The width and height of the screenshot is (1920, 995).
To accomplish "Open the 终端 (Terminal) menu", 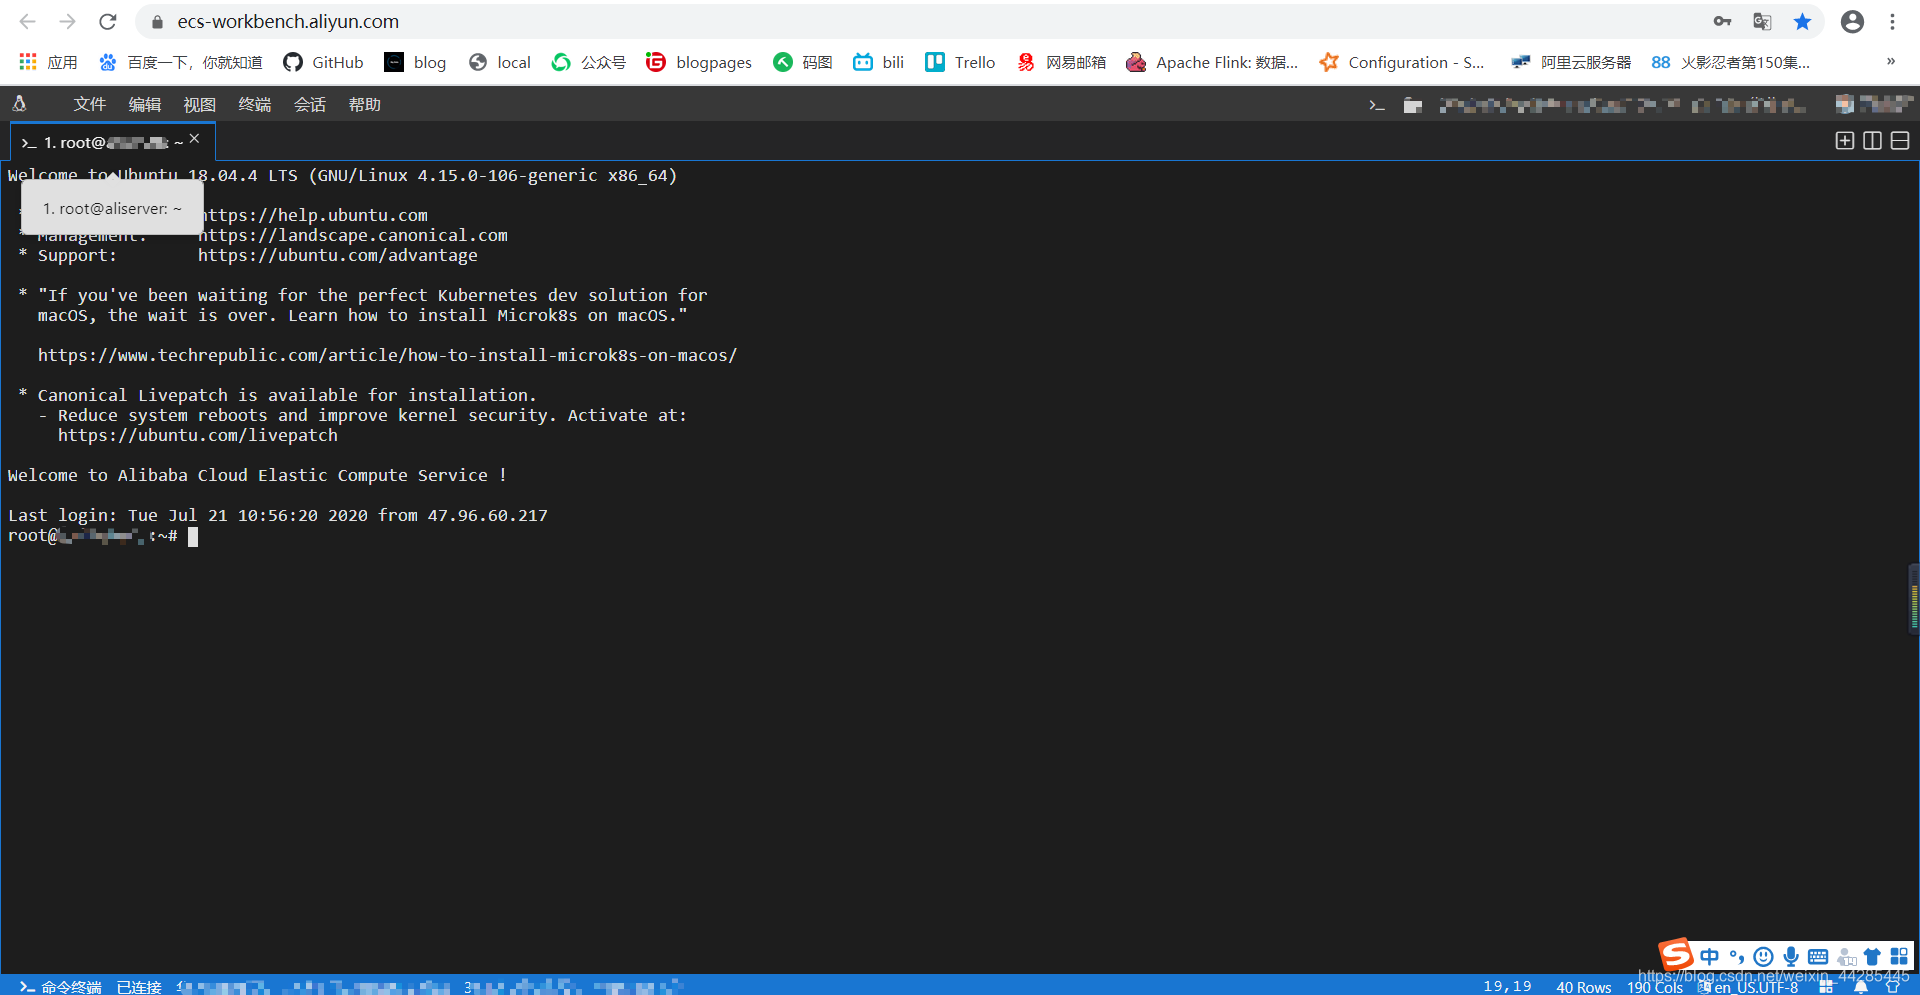I will [x=254, y=104].
